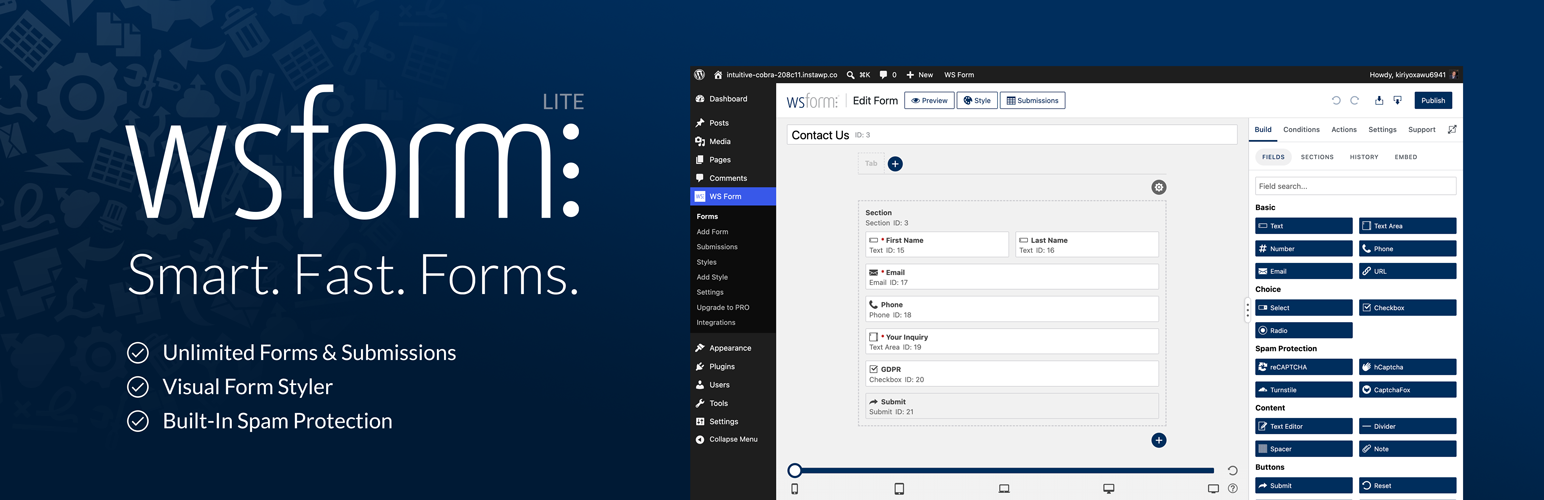This screenshot has width=1544, height=500.
Task: Click the plus icon next to Tab
Action: [895, 164]
